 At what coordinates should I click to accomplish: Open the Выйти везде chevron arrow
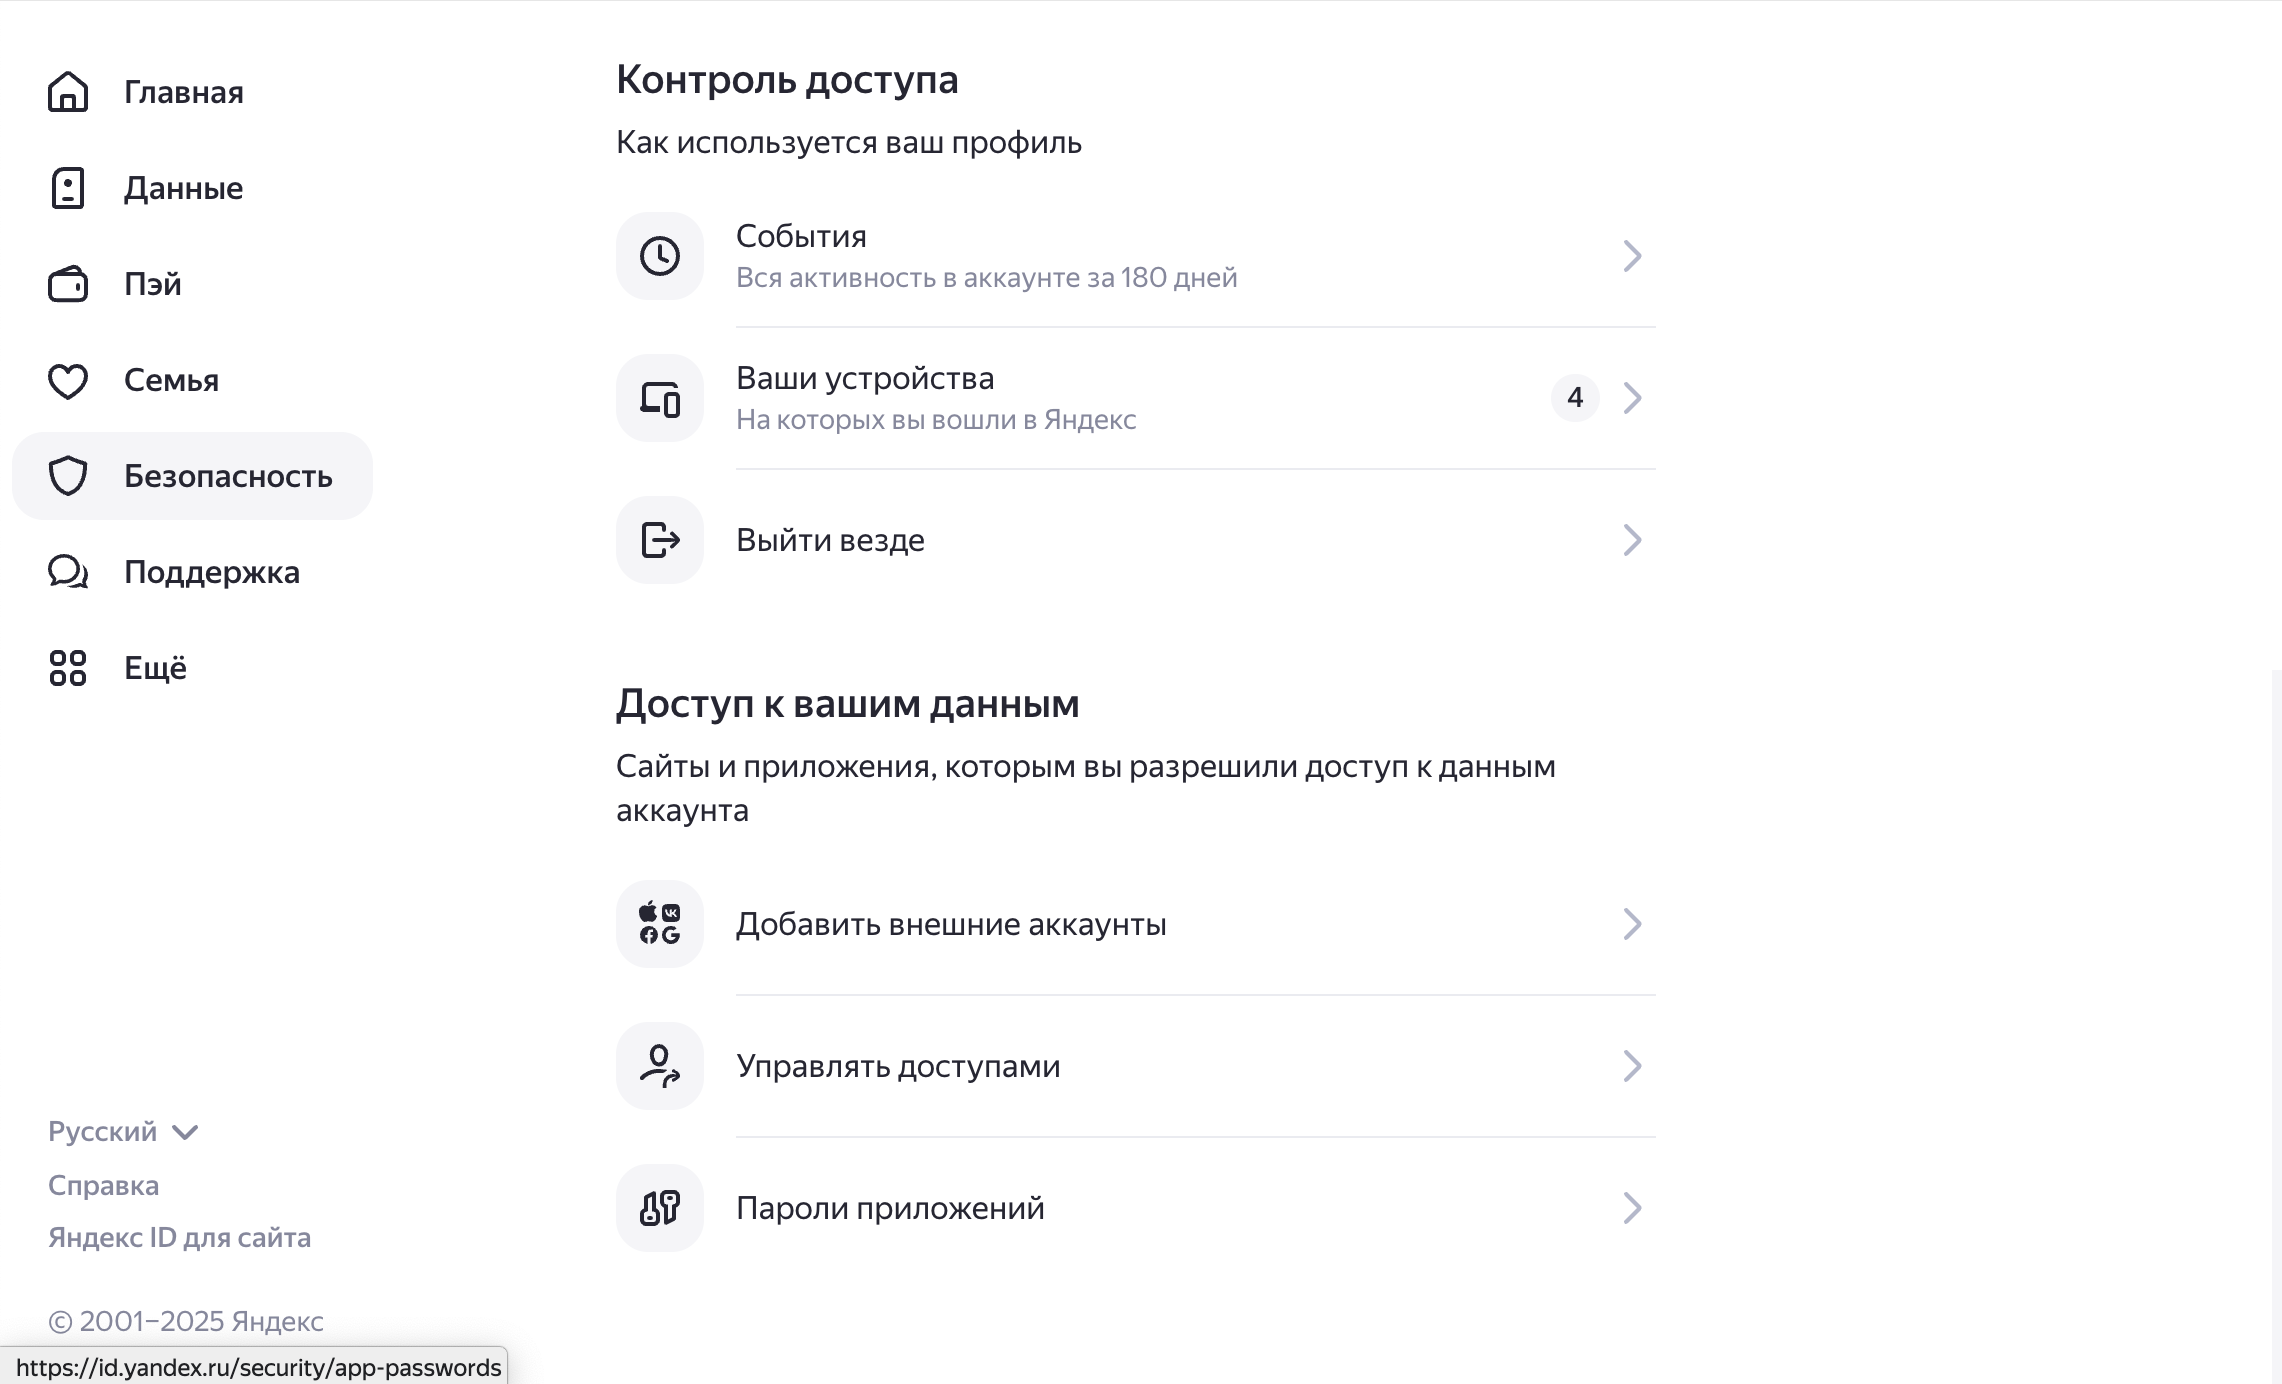point(1632,540)
